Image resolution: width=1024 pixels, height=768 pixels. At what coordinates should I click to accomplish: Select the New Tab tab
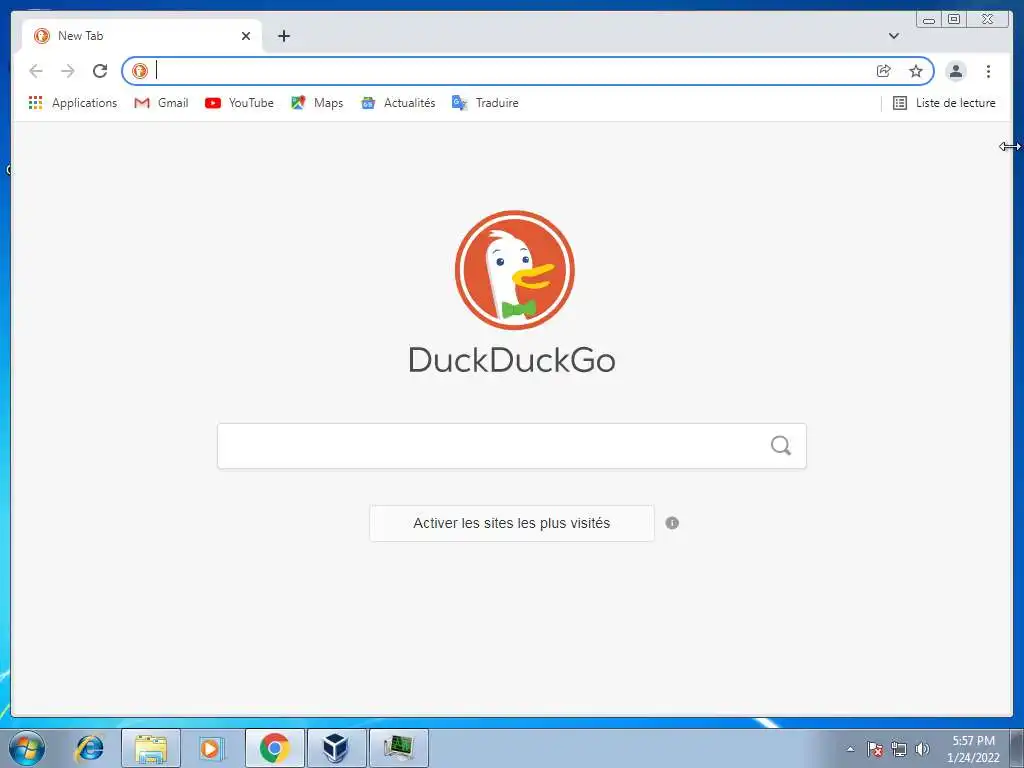click(x=142, y=36)
